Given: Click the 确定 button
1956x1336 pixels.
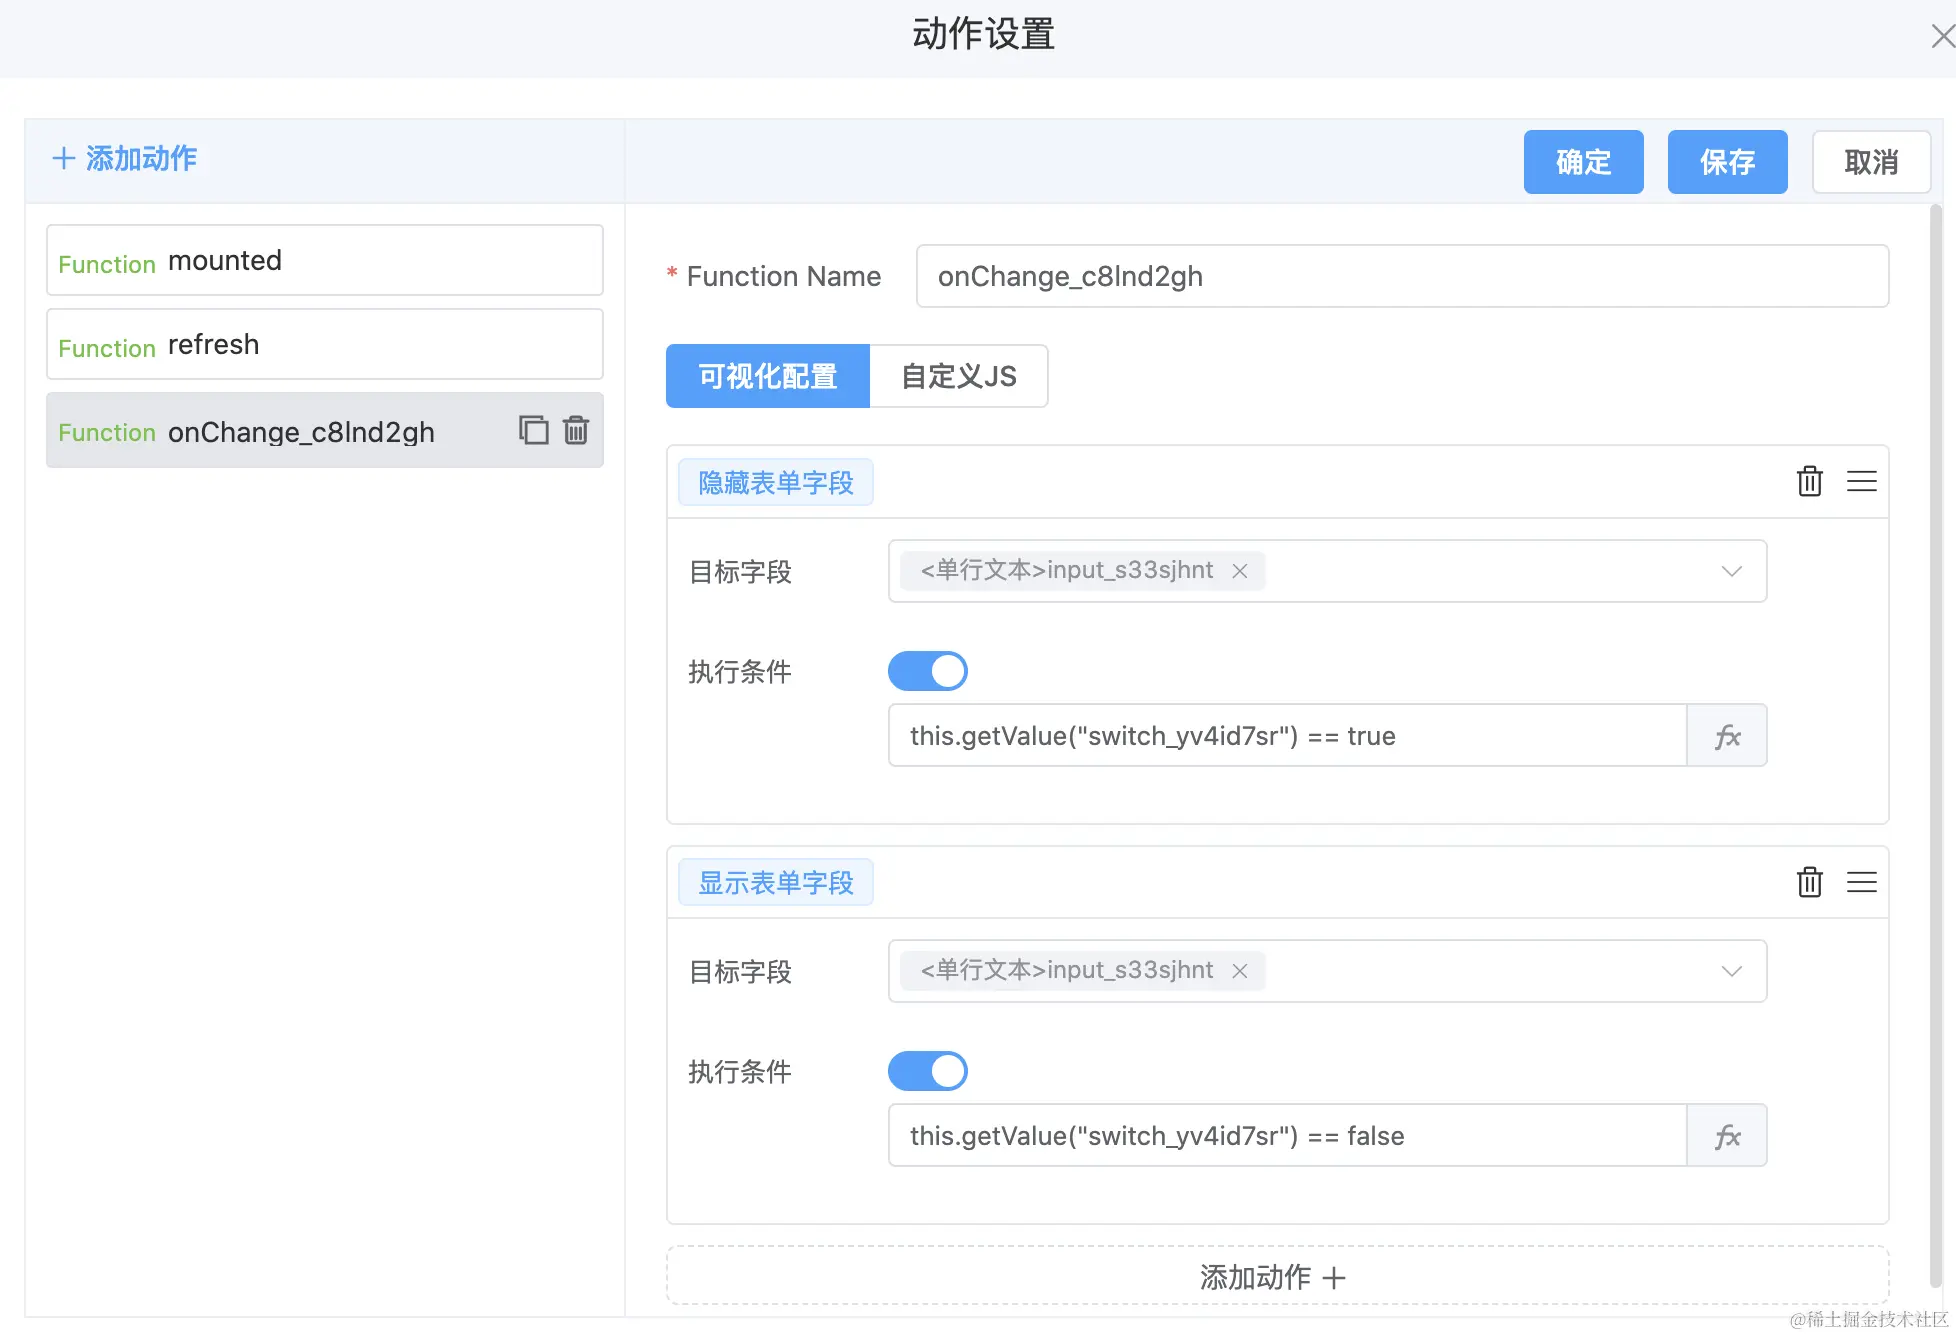Looking at the screenshot, I should [x=1583, y=162].
